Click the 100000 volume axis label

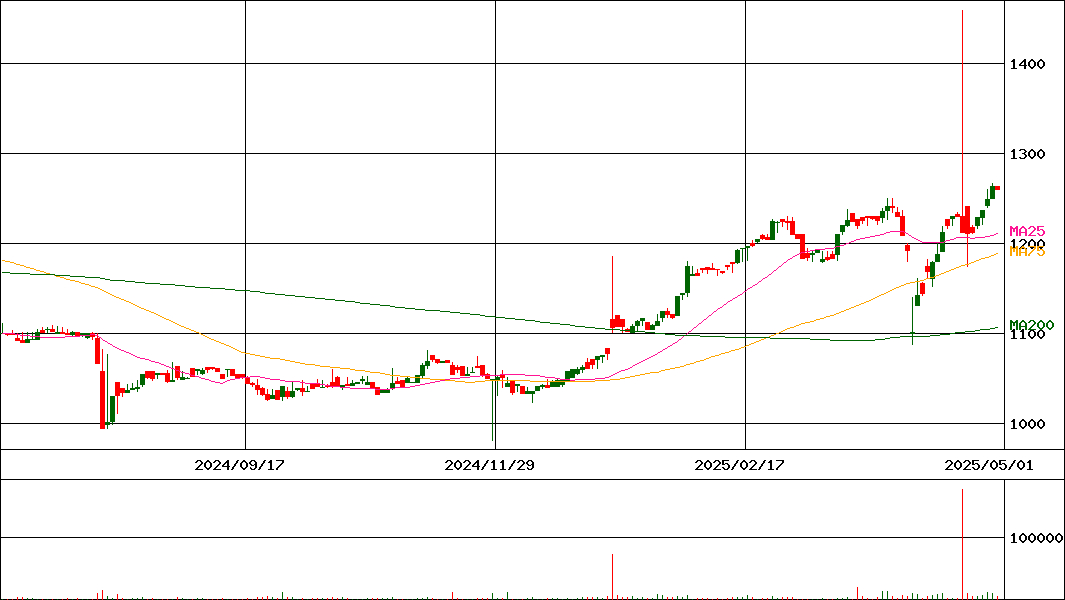point(1036,538)
